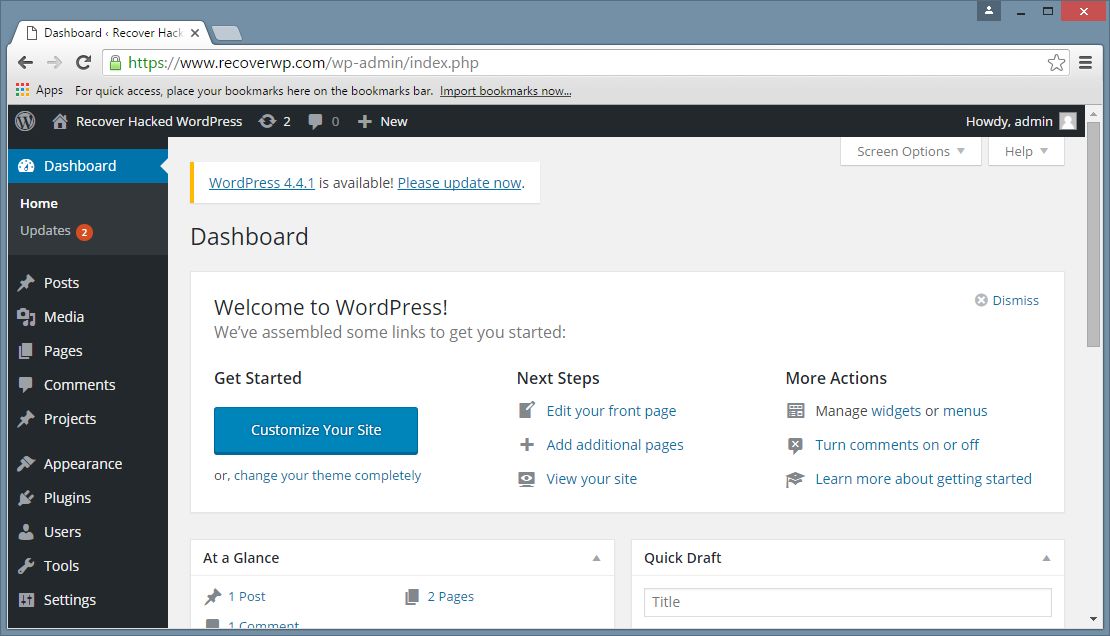Click the Appearance brush icon in sidebar

click(x=26, y=464)
